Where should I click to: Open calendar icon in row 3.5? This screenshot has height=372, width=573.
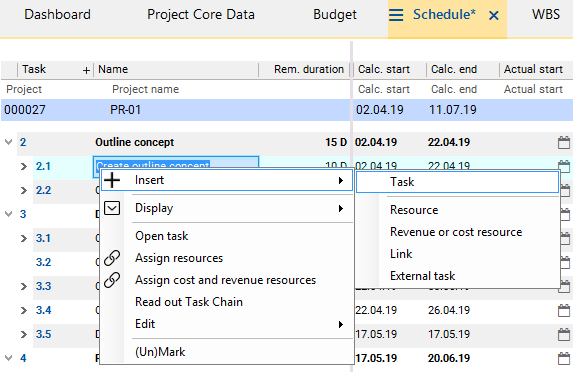(564, 334)
